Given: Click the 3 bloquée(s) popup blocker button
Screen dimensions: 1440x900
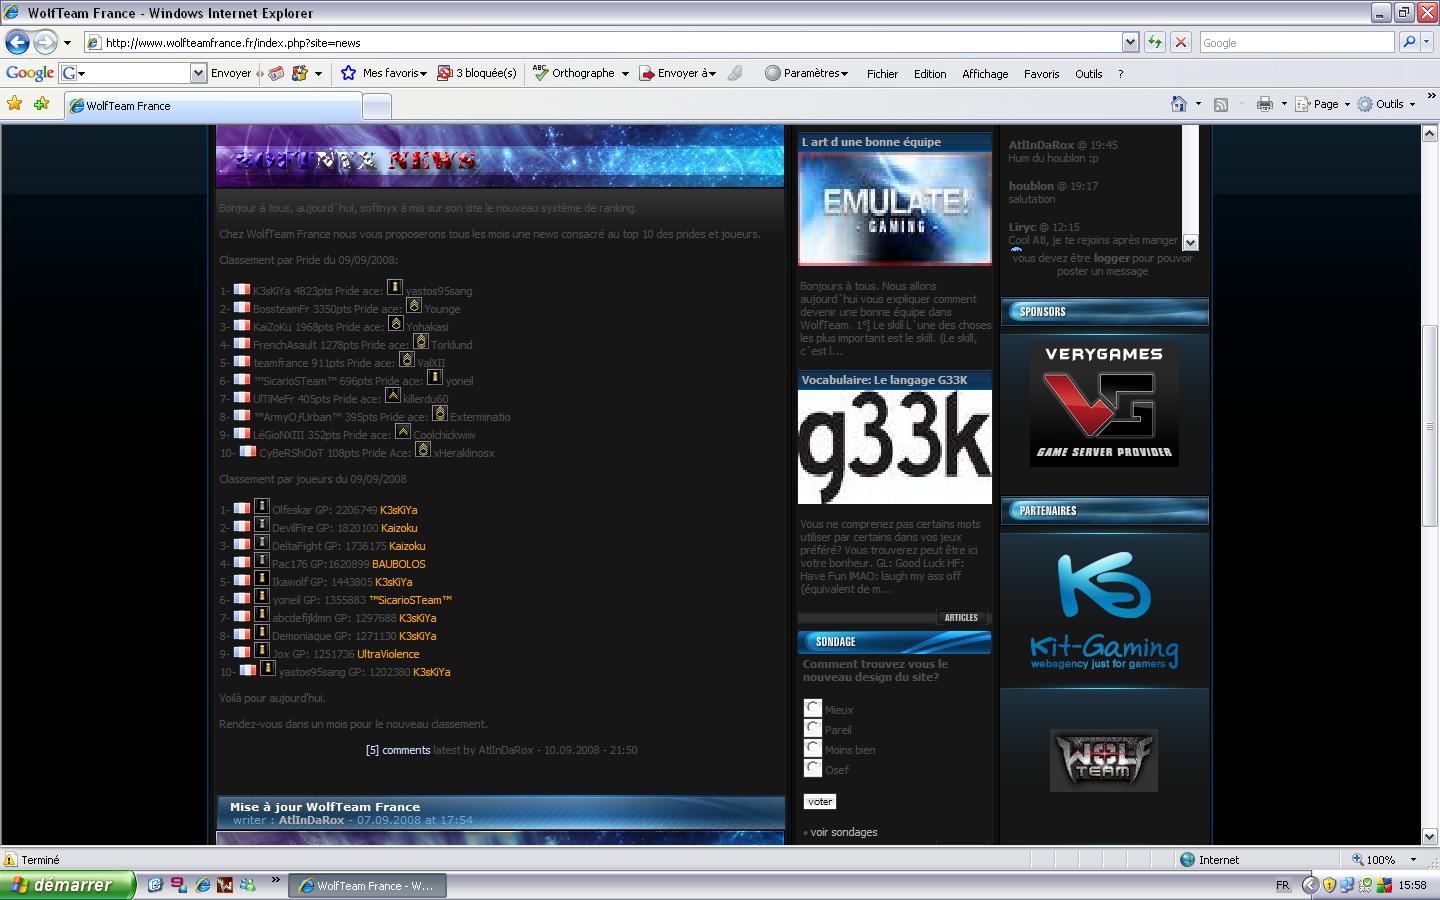Looking at the screenshot, I should 477,73.
